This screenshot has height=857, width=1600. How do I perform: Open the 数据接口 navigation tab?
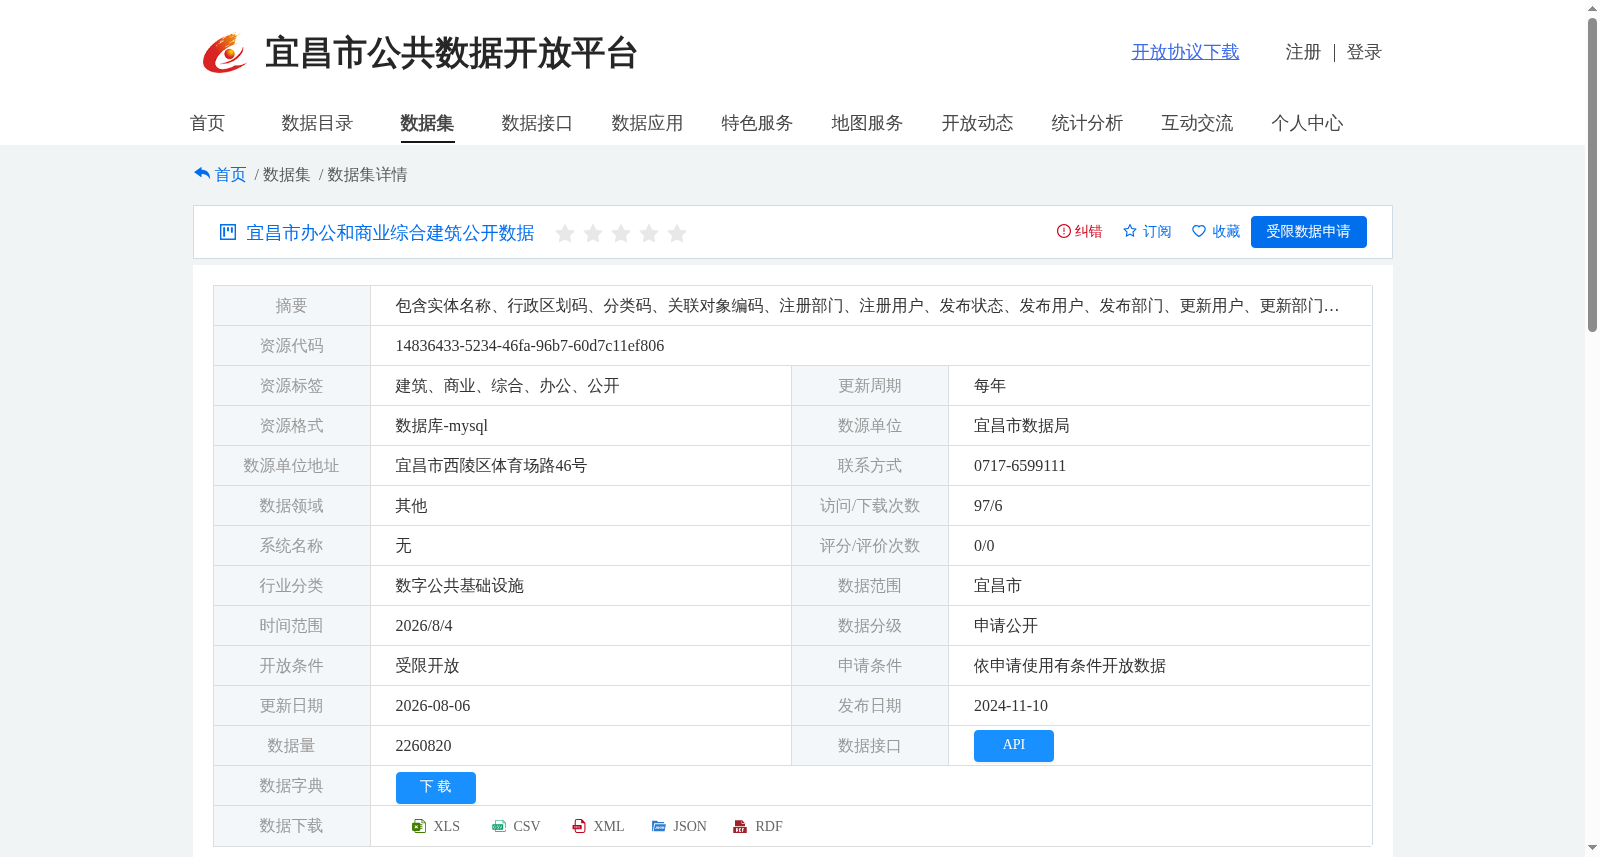pos(537,123)
